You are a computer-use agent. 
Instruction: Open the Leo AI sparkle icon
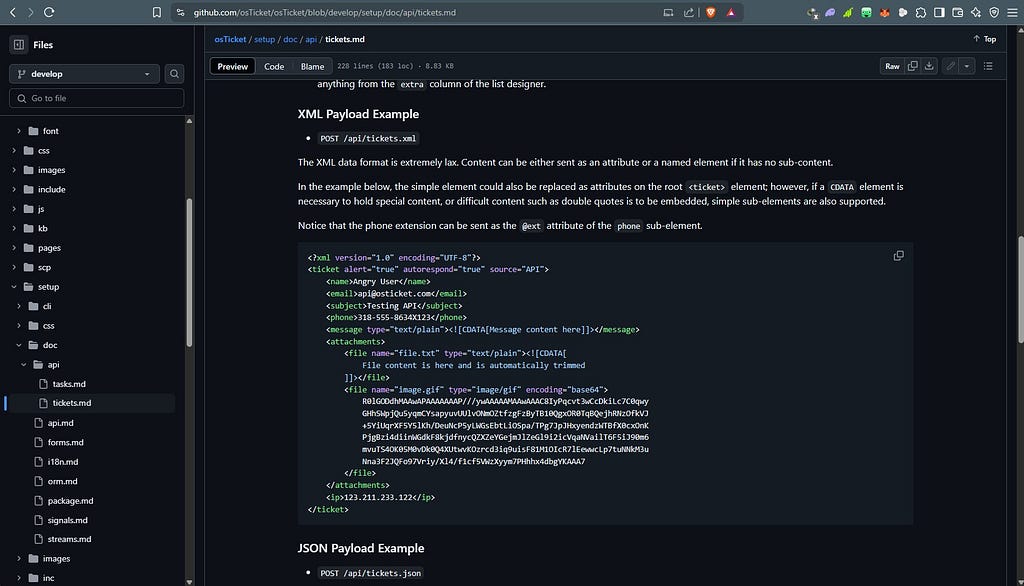[976, 12]
